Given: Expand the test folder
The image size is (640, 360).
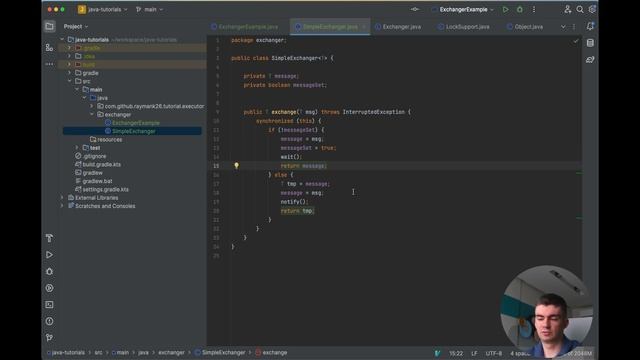Looking at the screenshot, I should tap(77, 148).
